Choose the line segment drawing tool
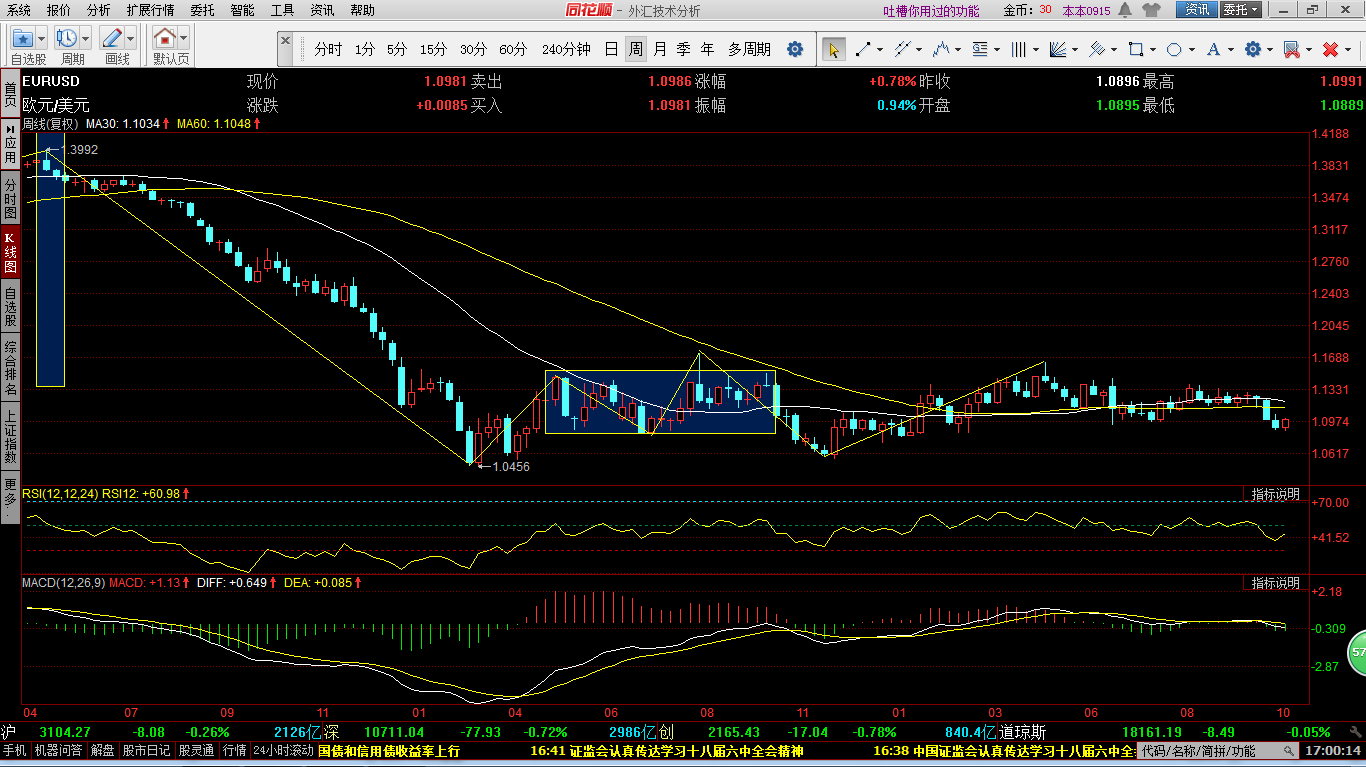 tap(863, 49)
